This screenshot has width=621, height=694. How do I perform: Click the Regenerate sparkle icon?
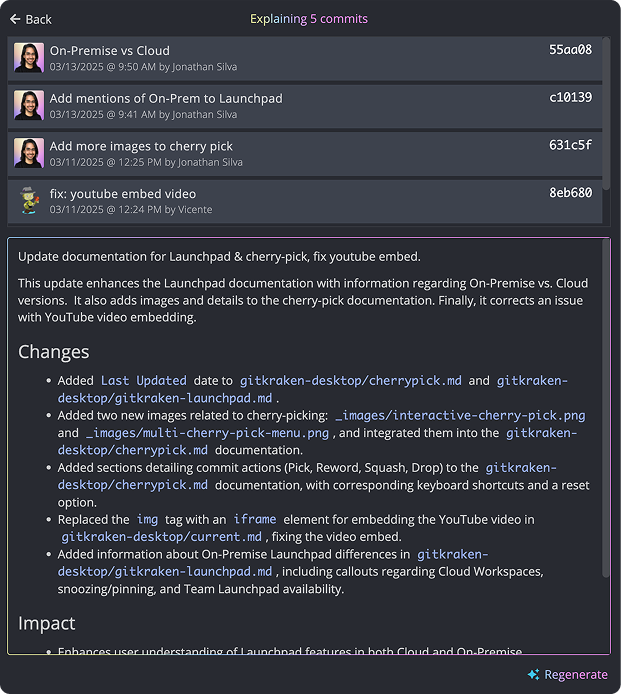[x=533, y=674]
